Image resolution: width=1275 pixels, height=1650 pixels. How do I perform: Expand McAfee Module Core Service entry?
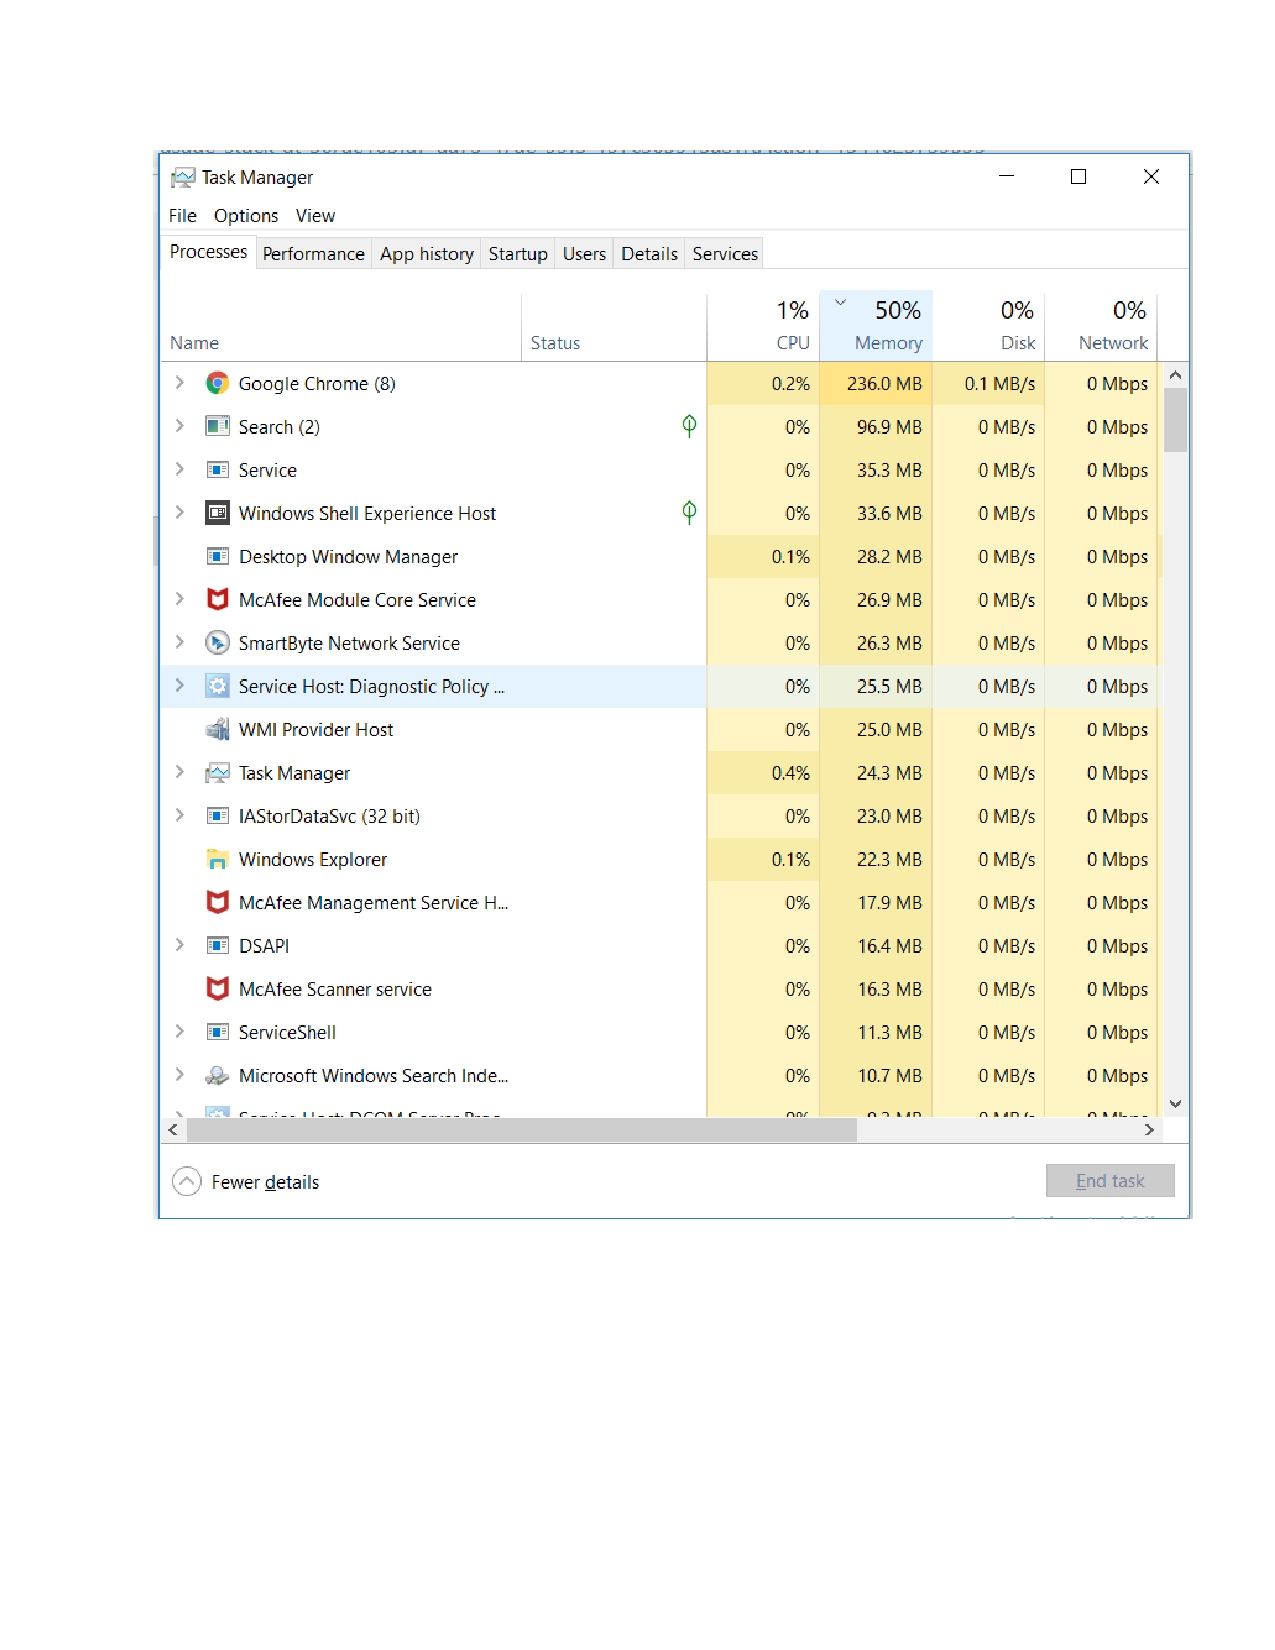180,599
